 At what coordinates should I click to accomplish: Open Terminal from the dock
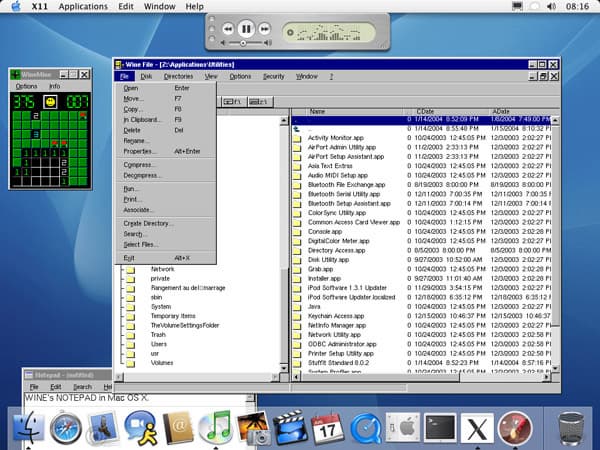click(x=440, y=429)
